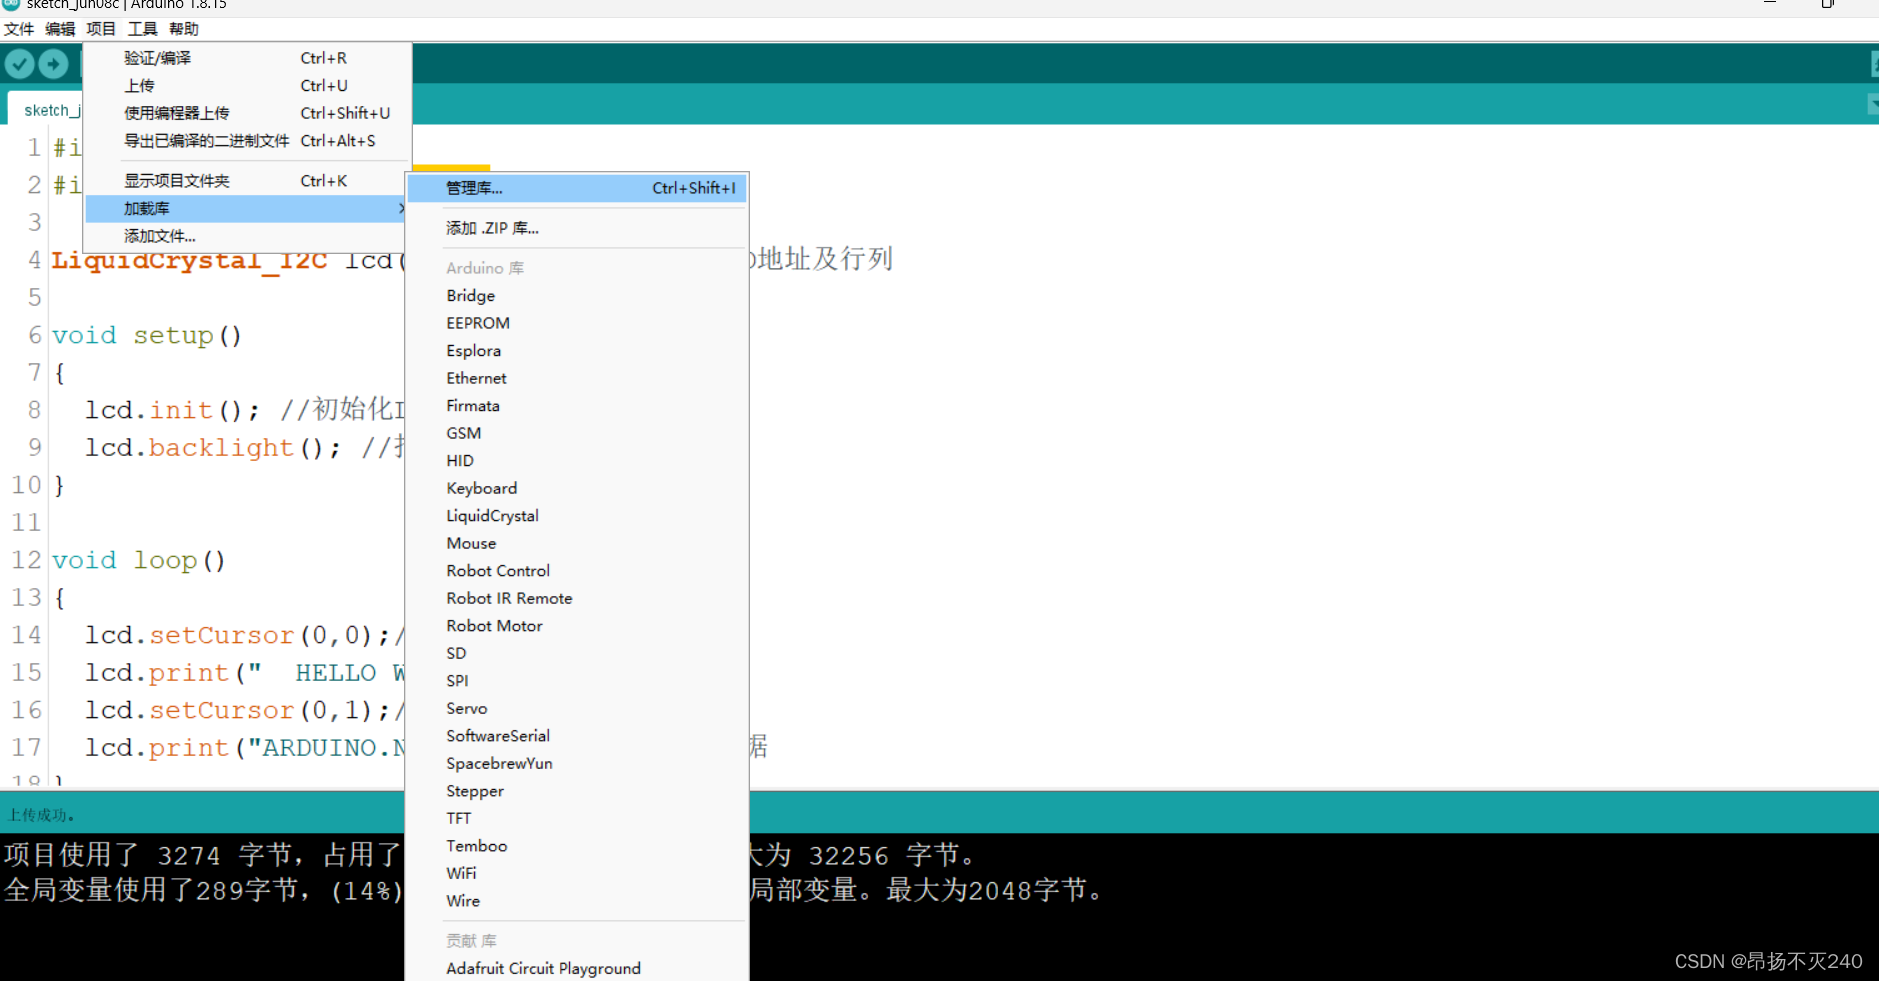Image resolution: width=1879 pixels, height=981 pixels.
Task: Include the SoftwareSerial library
Action: click(577, 736)
